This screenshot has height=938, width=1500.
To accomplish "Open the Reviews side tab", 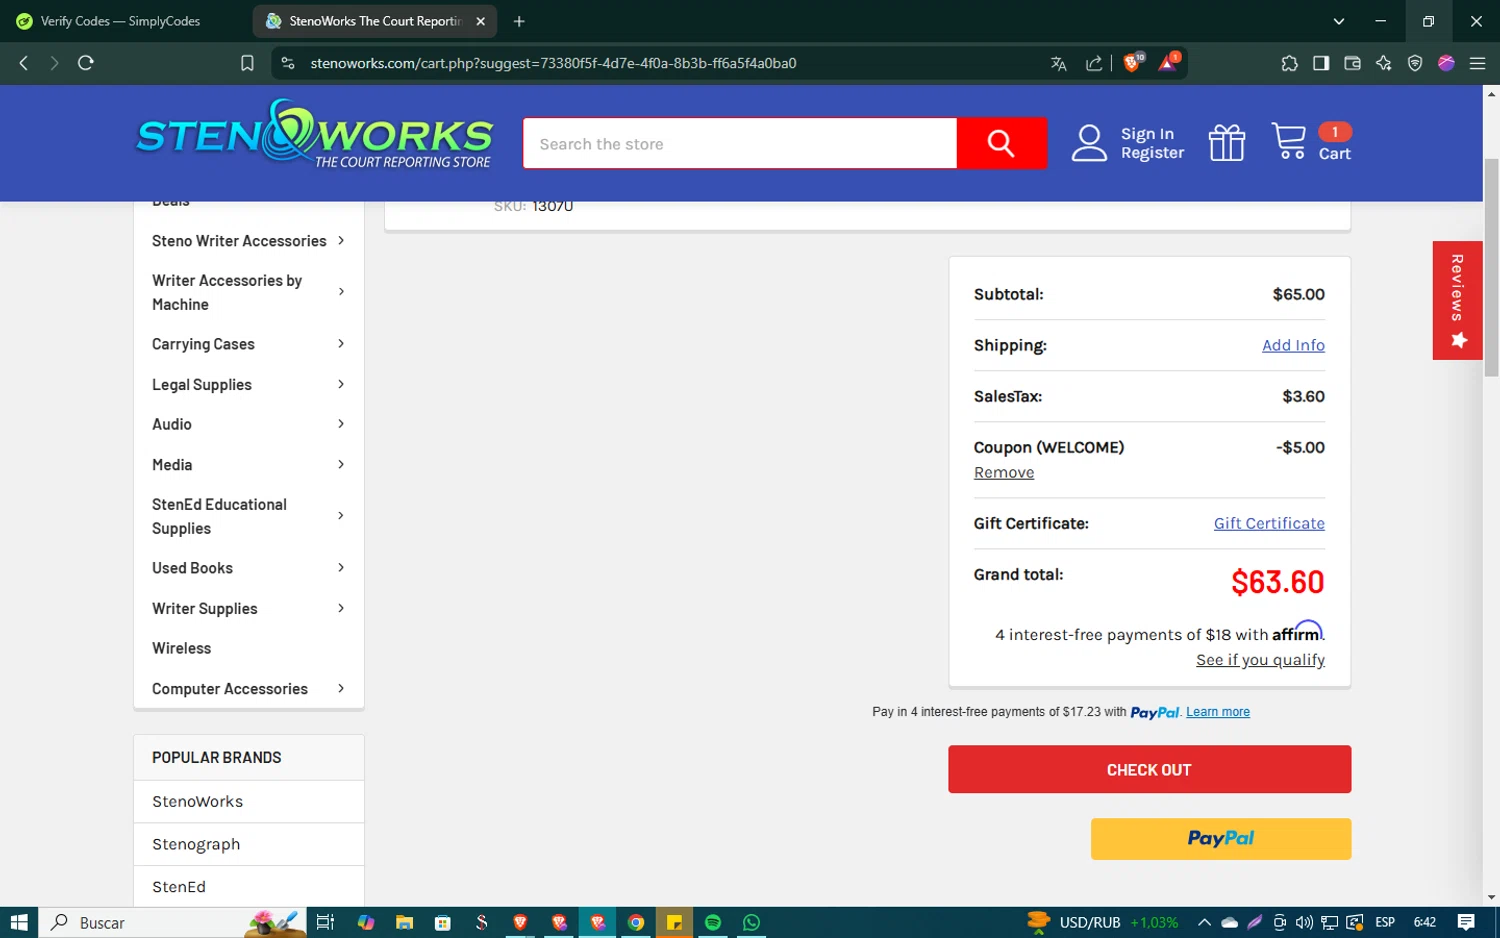I will point(1457,300).
